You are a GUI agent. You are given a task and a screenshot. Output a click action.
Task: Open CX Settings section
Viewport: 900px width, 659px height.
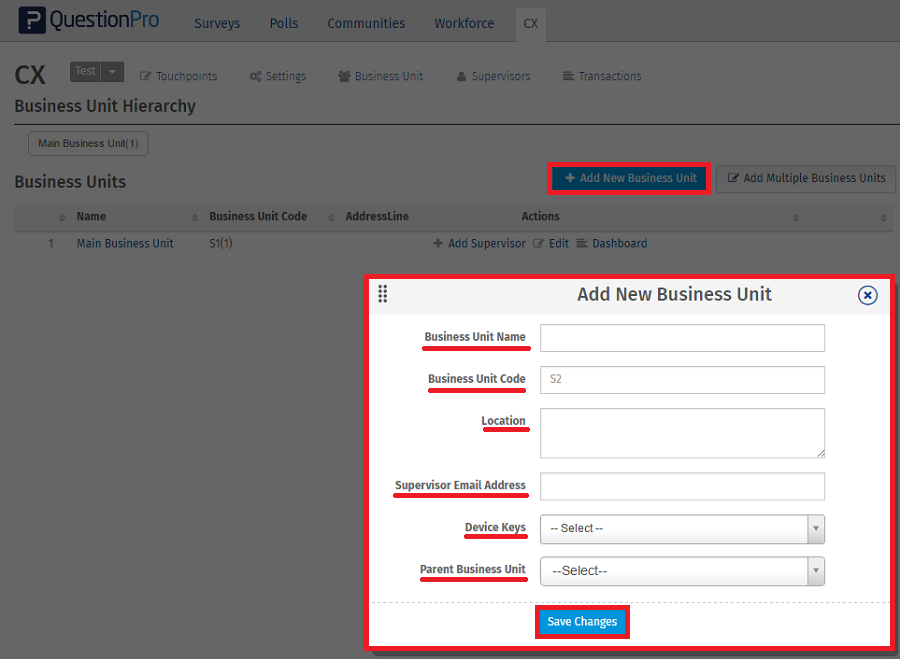278,76
